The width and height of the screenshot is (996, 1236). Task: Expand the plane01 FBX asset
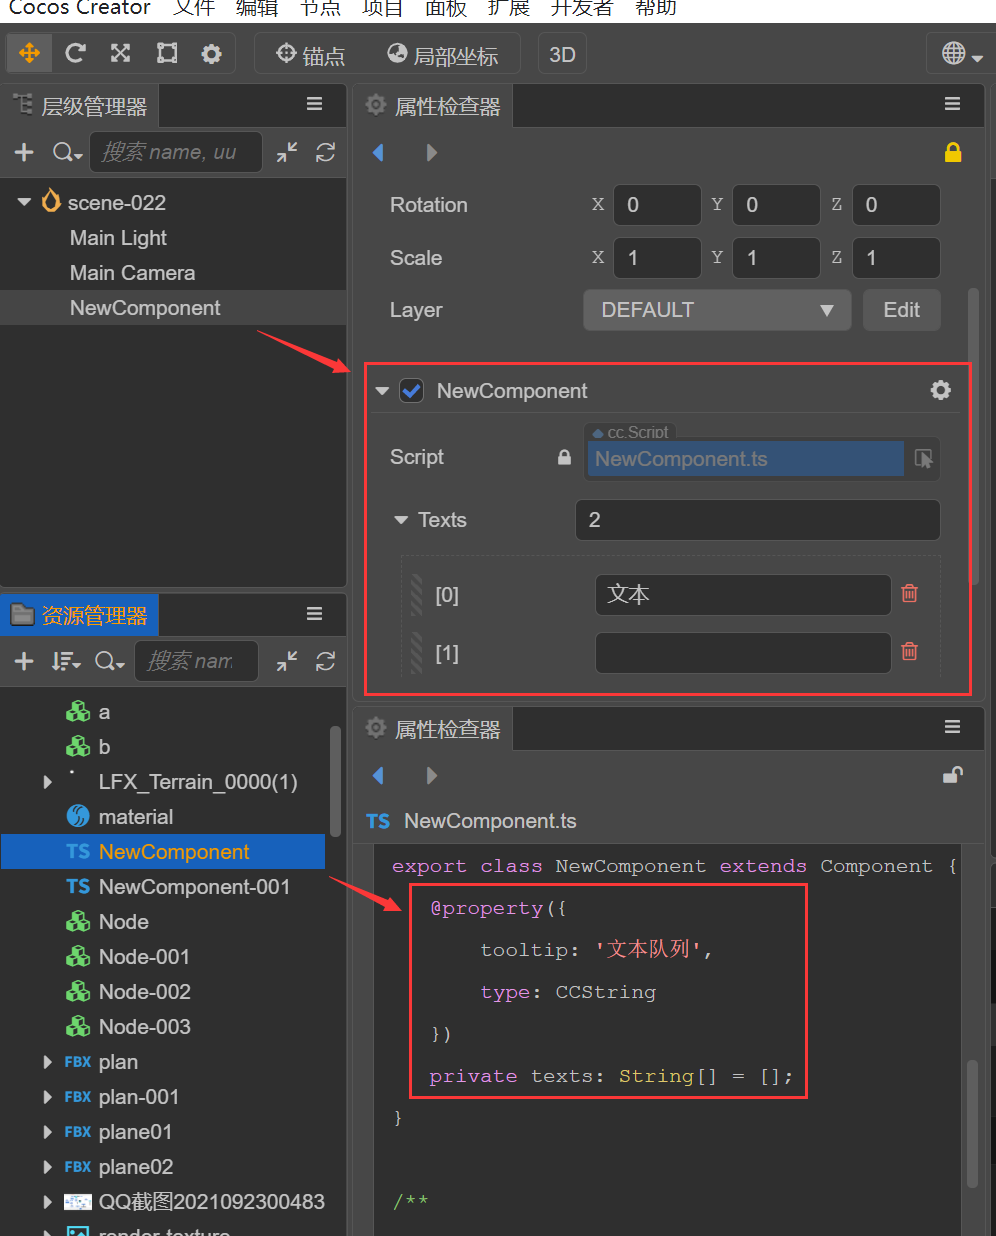tap(47, 1132)
